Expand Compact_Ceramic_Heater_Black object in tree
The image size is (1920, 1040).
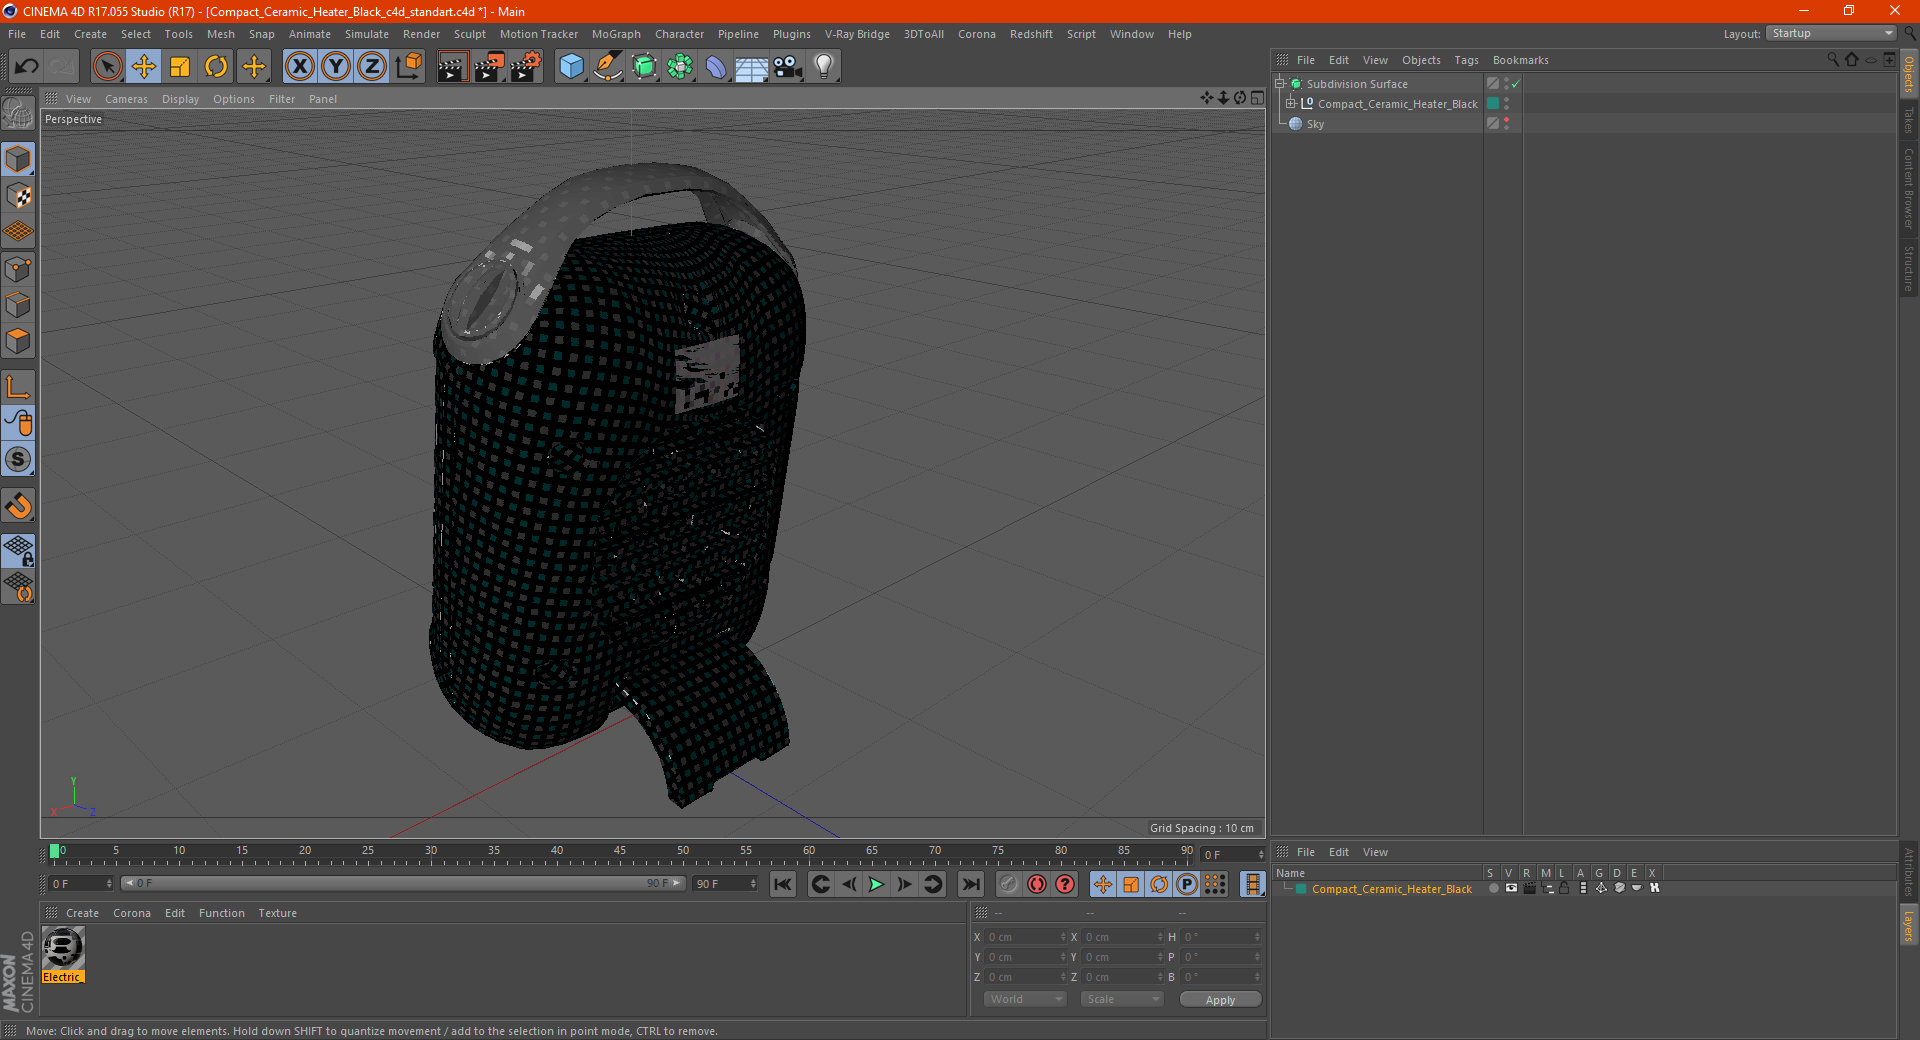tap(1291, 104)
